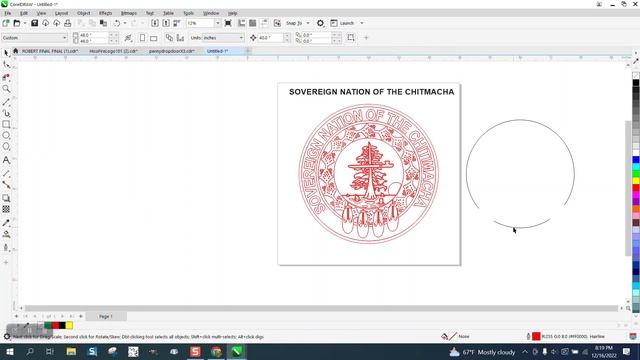This screenshot has width=640, height=360.
Task: Select the Transparency checker tool
Action: tap(6, 209)
